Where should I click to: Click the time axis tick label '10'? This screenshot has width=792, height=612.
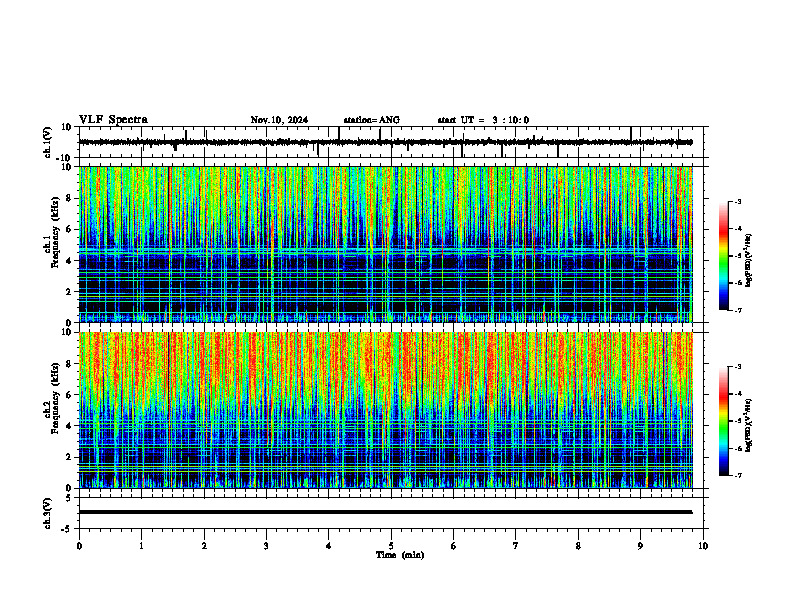tap(703, 546)
